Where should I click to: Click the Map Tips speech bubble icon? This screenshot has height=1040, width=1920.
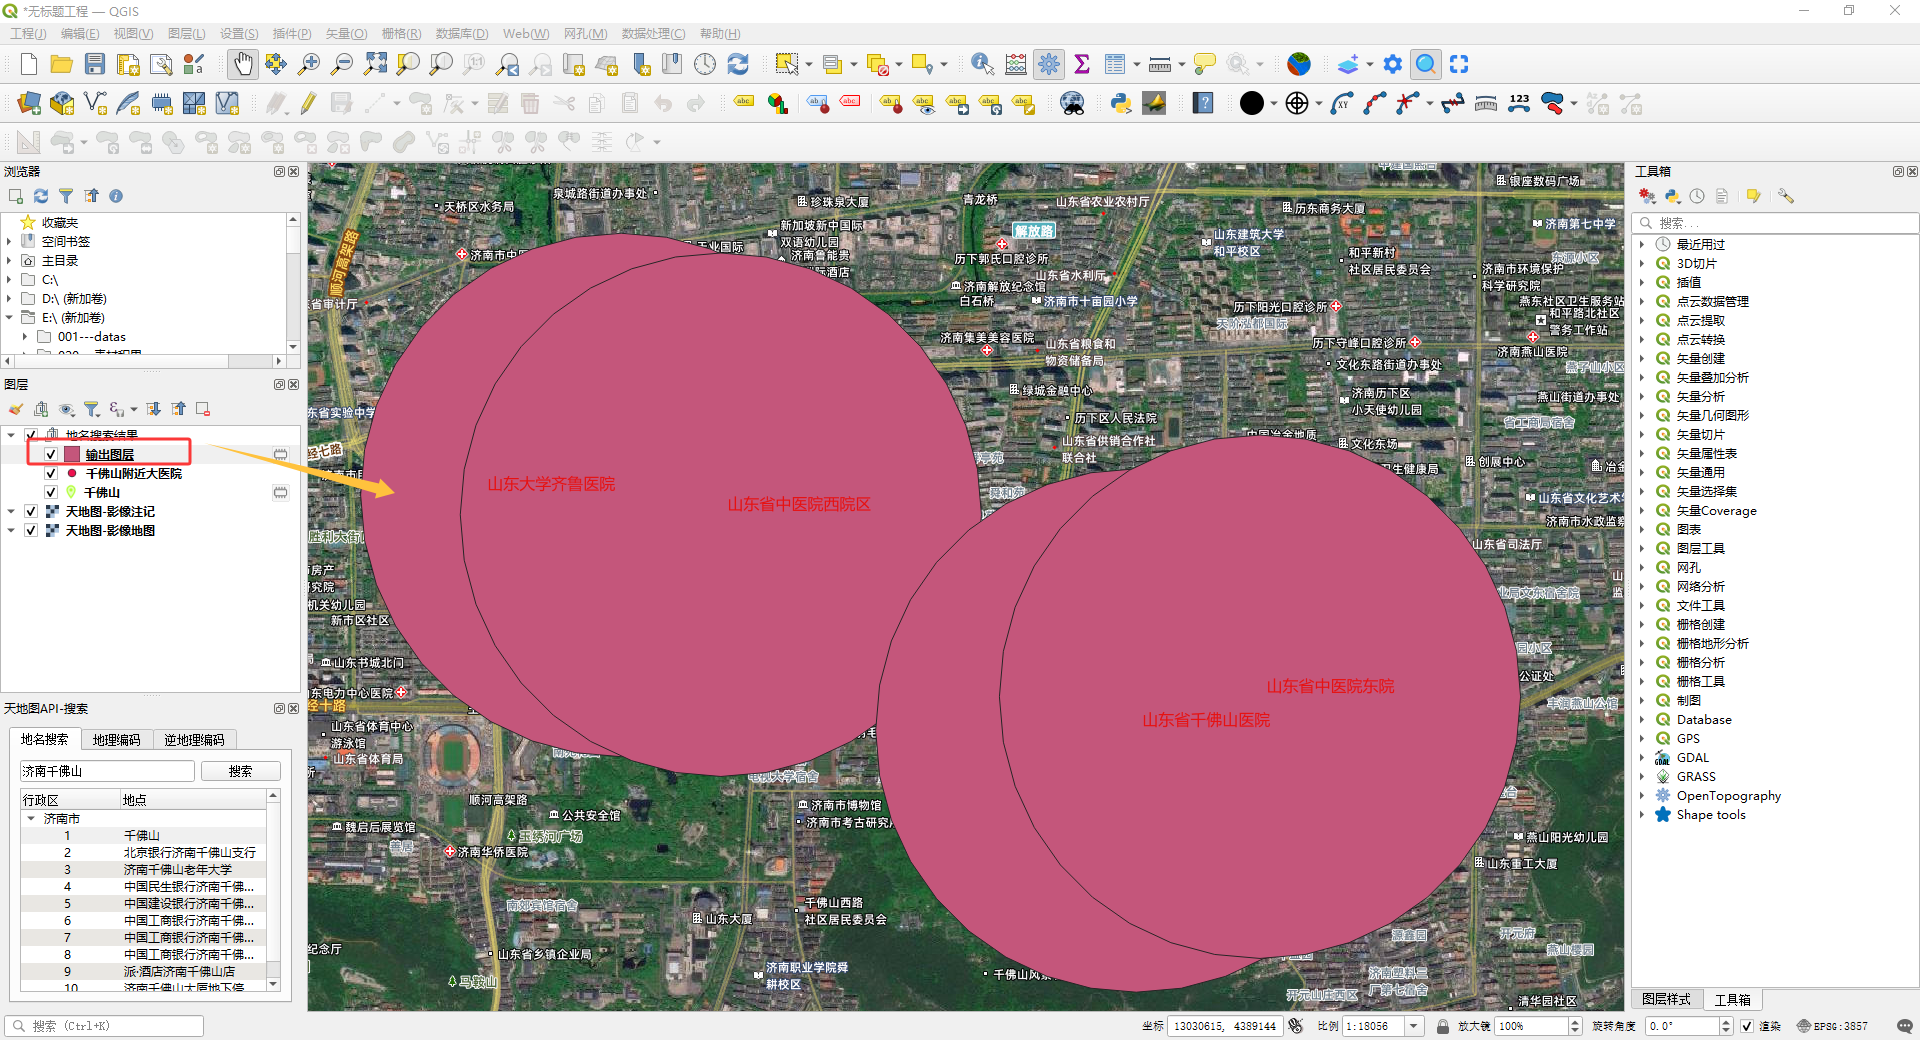click(1205, 64)
